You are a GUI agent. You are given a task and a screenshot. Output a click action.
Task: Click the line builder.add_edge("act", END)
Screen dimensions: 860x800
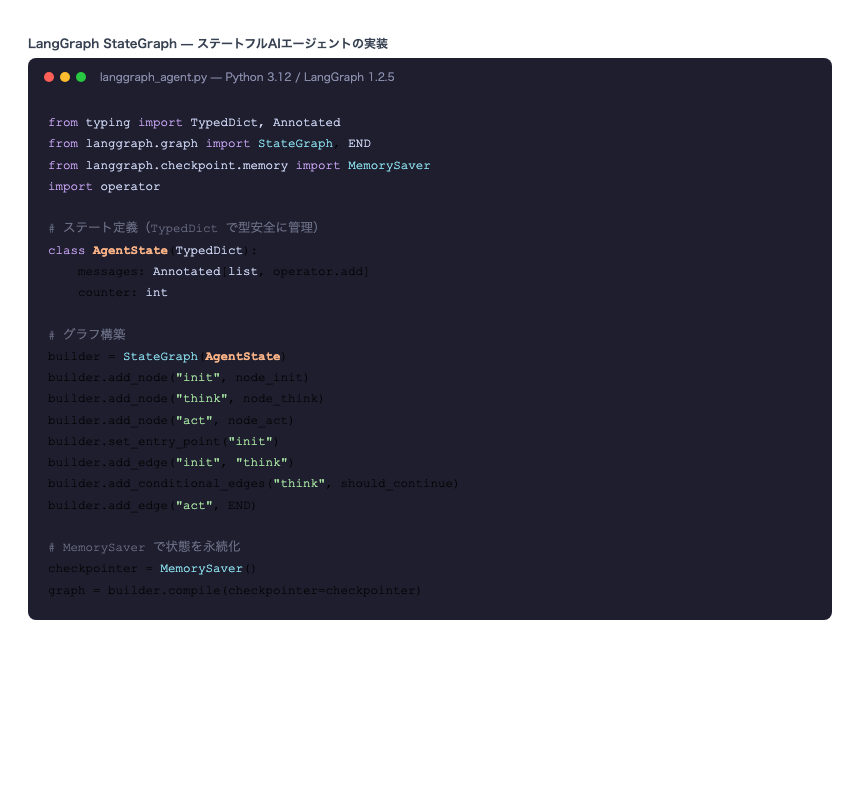click(152, 506)
